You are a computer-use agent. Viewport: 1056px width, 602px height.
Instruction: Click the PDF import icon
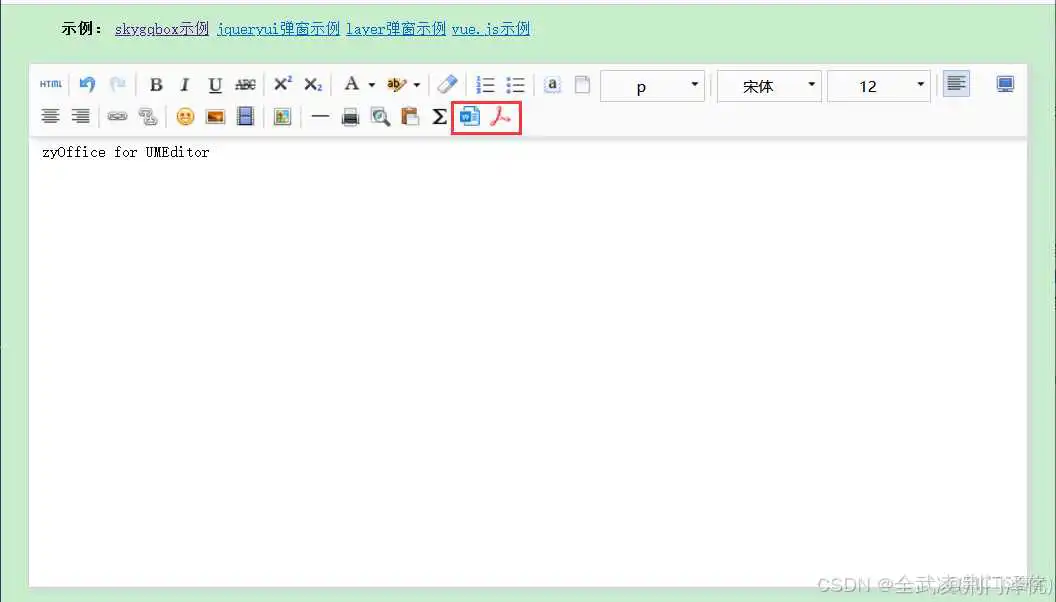[x=500, y=117]
